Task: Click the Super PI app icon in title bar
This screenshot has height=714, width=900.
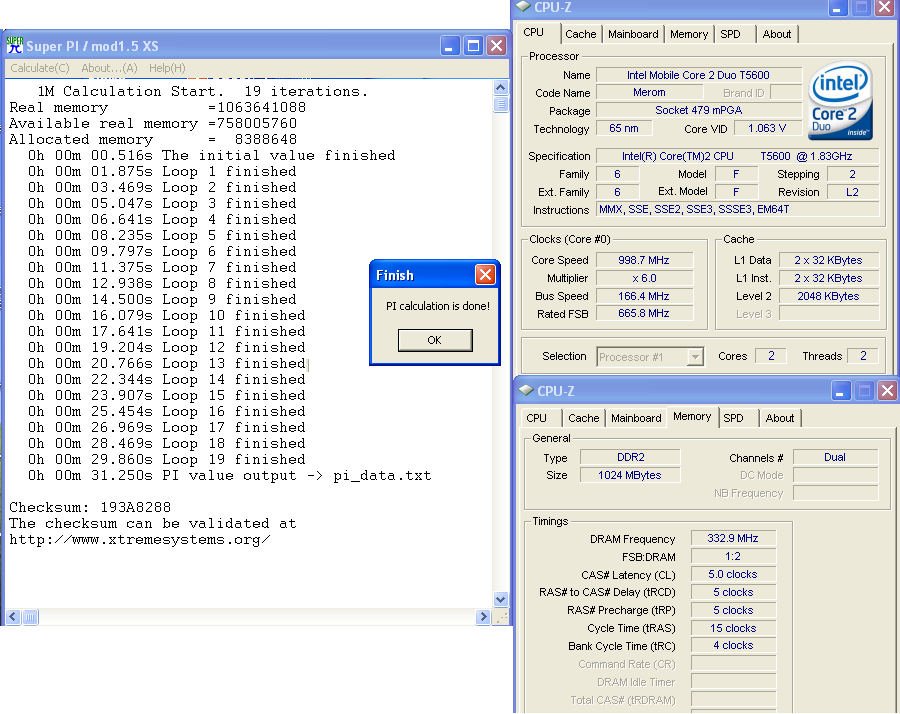Action: pos(15,45)
